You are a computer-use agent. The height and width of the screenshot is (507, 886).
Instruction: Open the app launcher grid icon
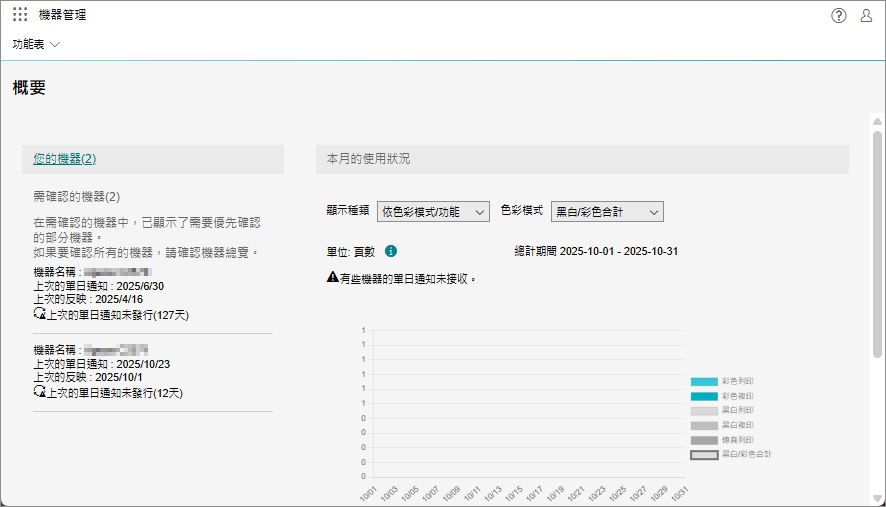20,15
